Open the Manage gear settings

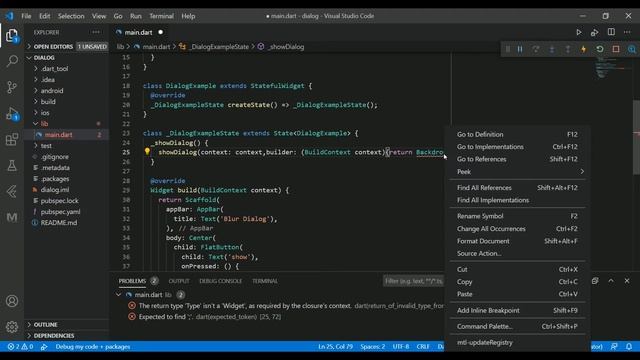(12, 327)
